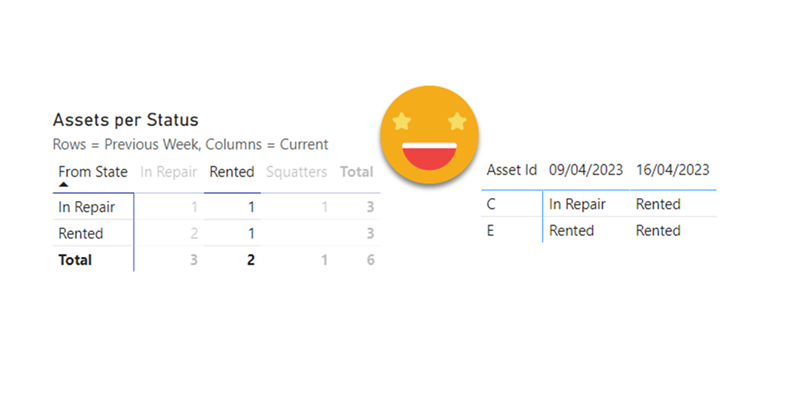
Task: Click the grand total value 6
Action: click(369, 260)
